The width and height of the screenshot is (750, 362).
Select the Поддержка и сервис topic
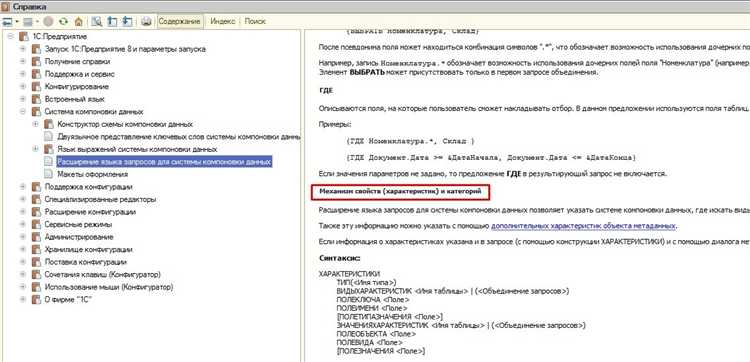tap(79, 74)
